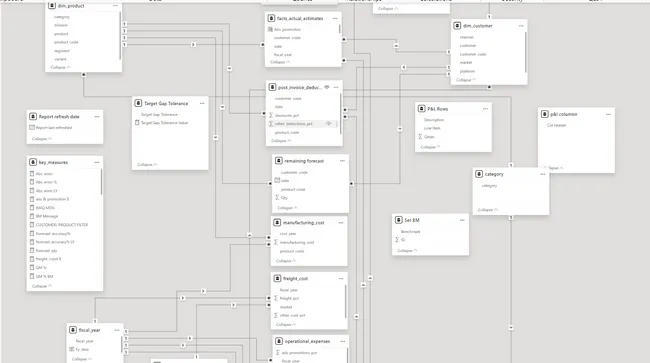Screen dimensions: 650x363
Task: Open more options for facts_actual_estimates table
Action: (x=335, y=19)
